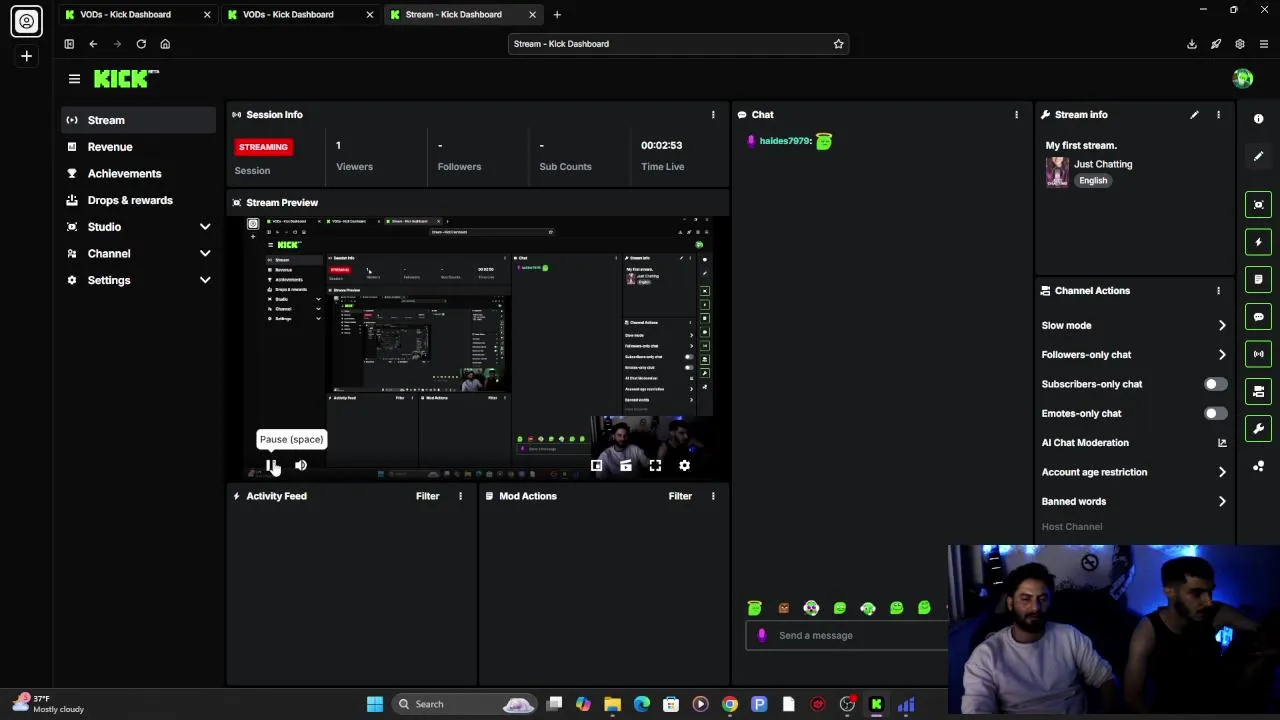Expand the Channel sidebar section
This screenshot has height=720, width=1280.
pyautogui.click(x=205, y=254)
